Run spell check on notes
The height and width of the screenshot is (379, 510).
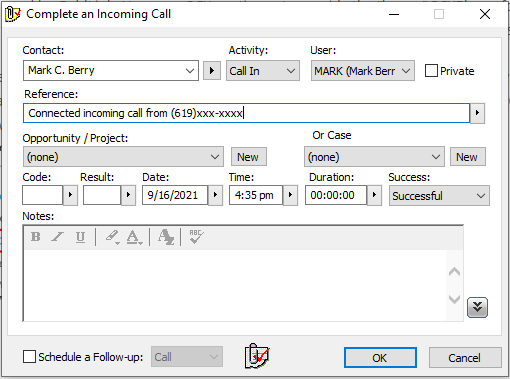pos(196,236)
